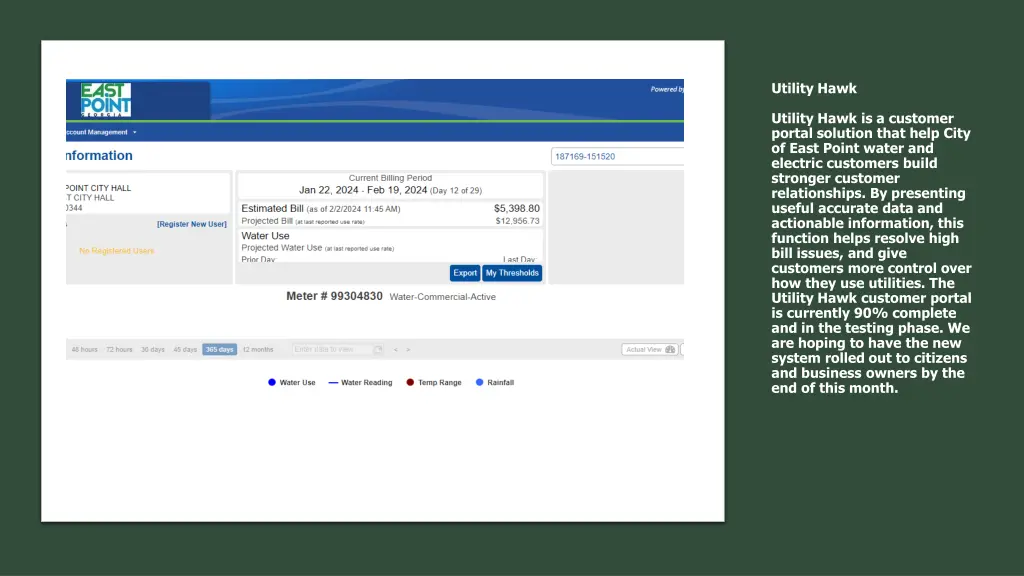Click the Projected Bill amount $12,956.73
This screenshot has height=576, width=1024.
tap(517, 221)
